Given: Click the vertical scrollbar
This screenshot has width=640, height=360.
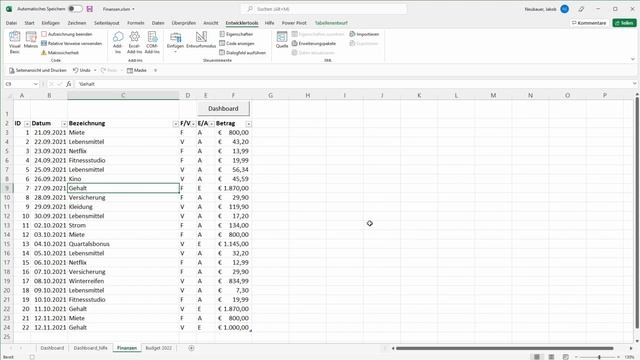Looking at the screenshot, I should (x=637, y=212).
